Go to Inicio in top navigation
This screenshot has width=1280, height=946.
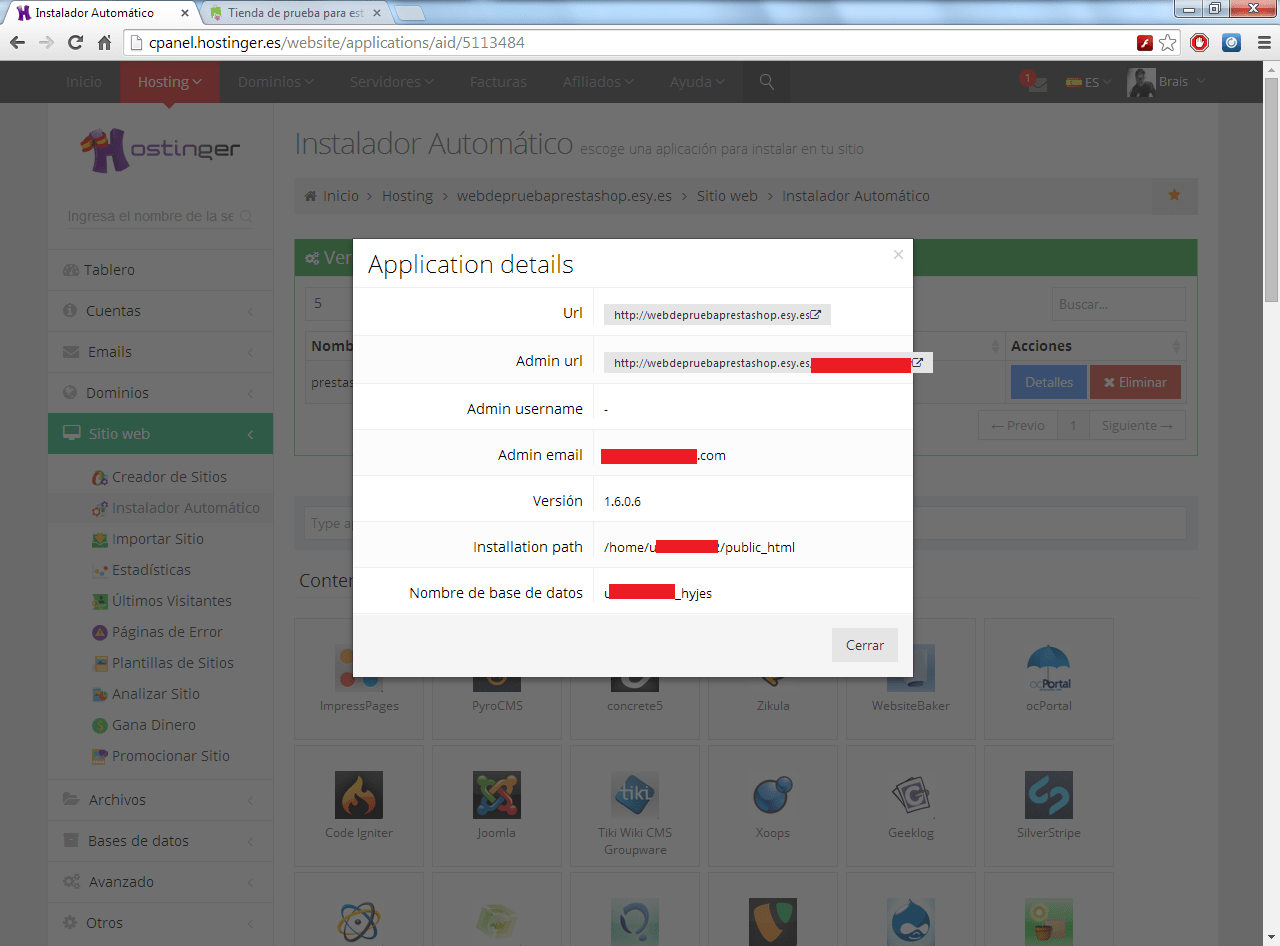[84, 82]
